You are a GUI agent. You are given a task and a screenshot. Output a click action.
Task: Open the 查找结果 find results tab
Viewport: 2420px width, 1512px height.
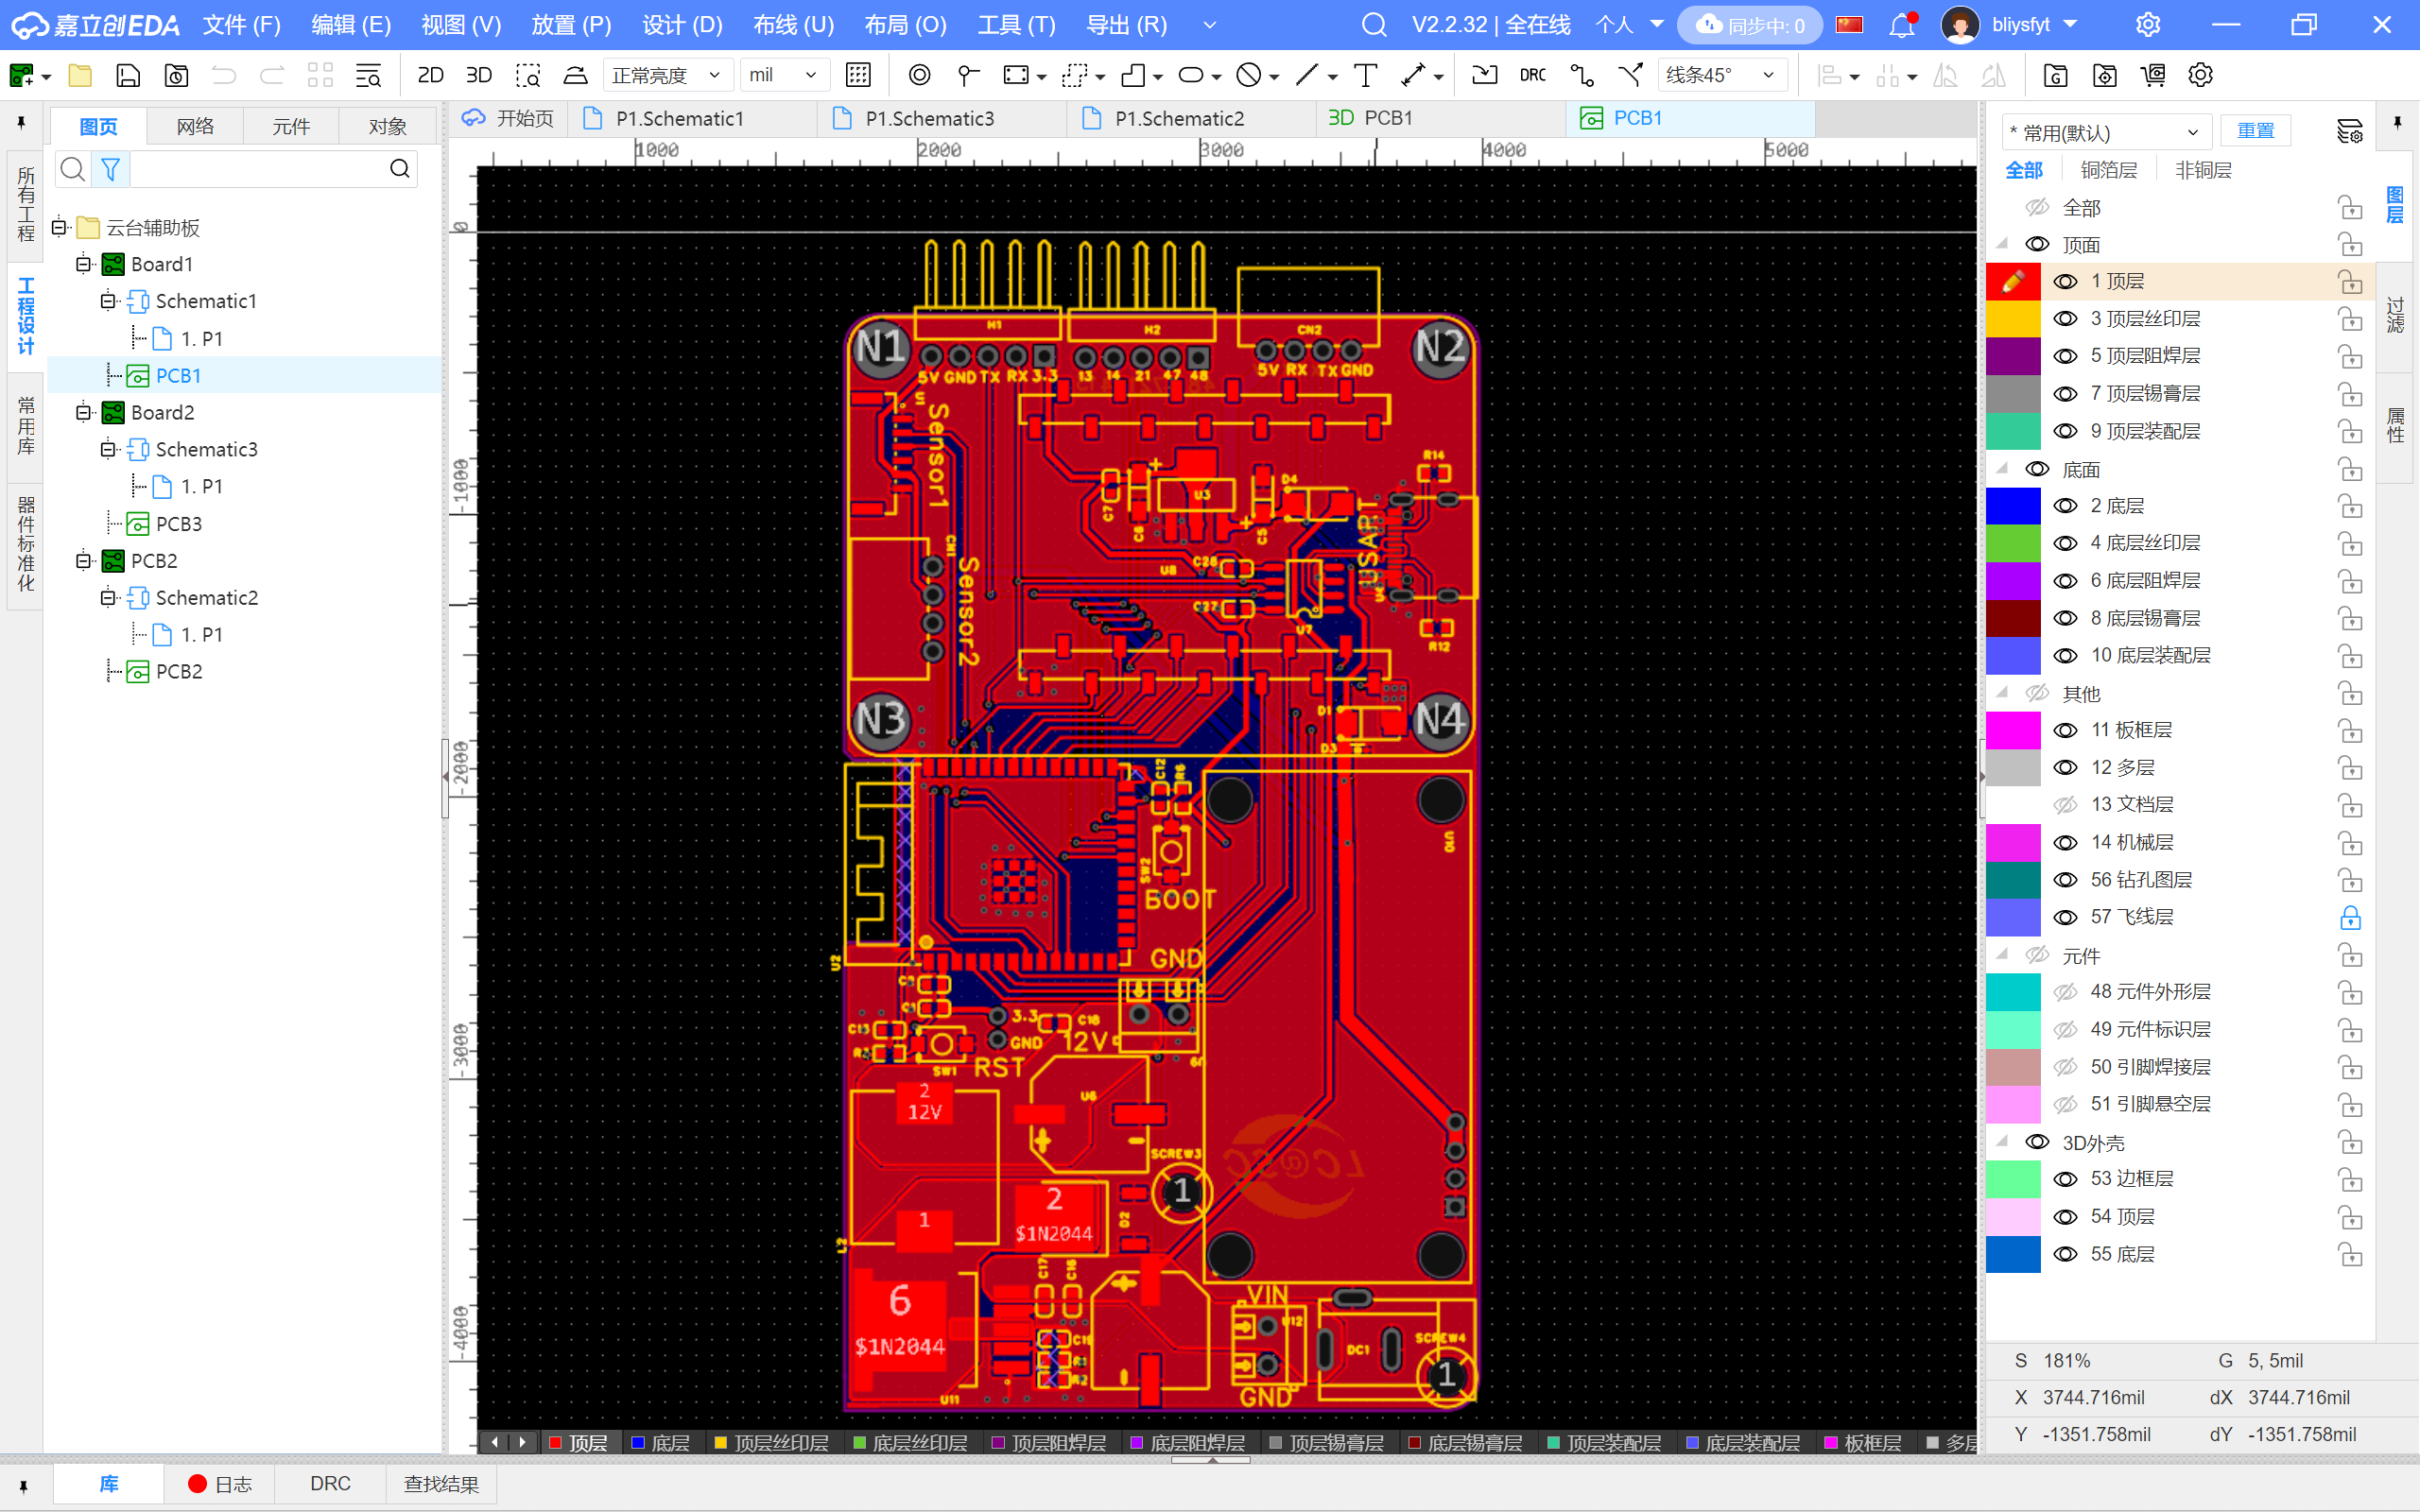[x=441, y=1484]
